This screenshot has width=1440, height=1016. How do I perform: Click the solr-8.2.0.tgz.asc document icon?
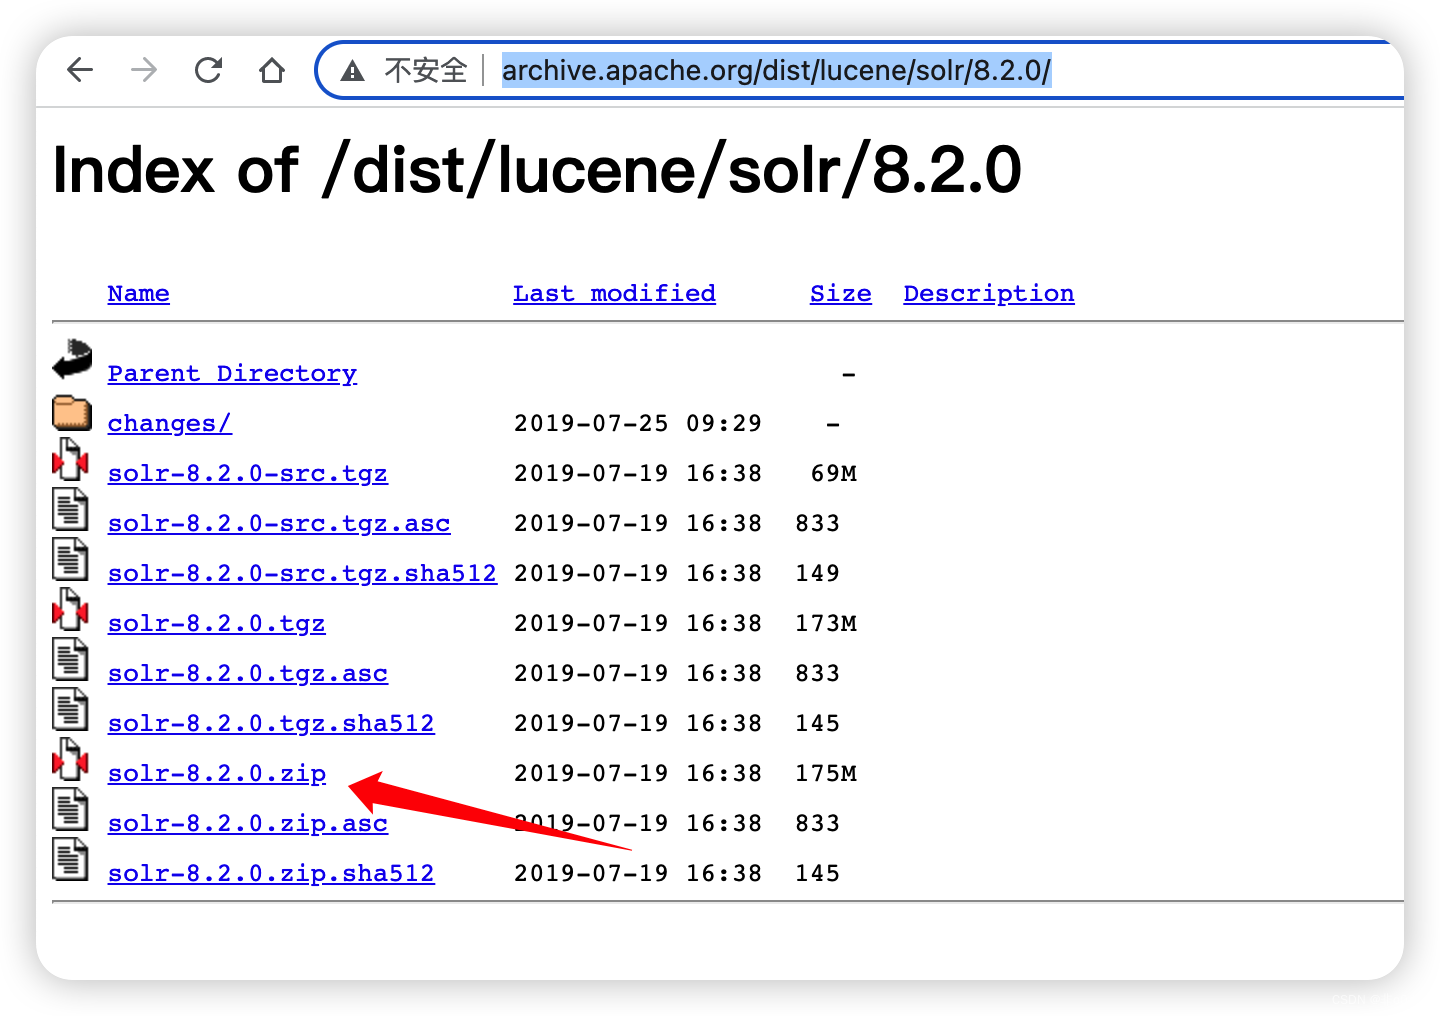[70, 659]
